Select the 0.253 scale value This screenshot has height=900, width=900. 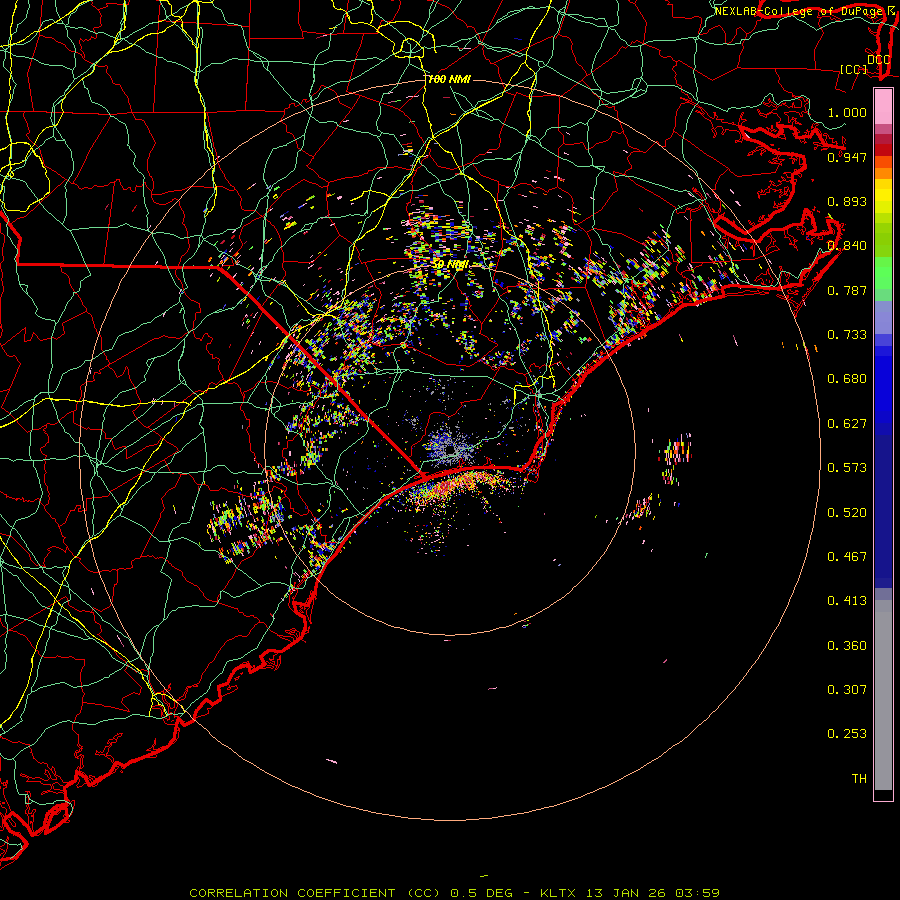coord(847,734)
